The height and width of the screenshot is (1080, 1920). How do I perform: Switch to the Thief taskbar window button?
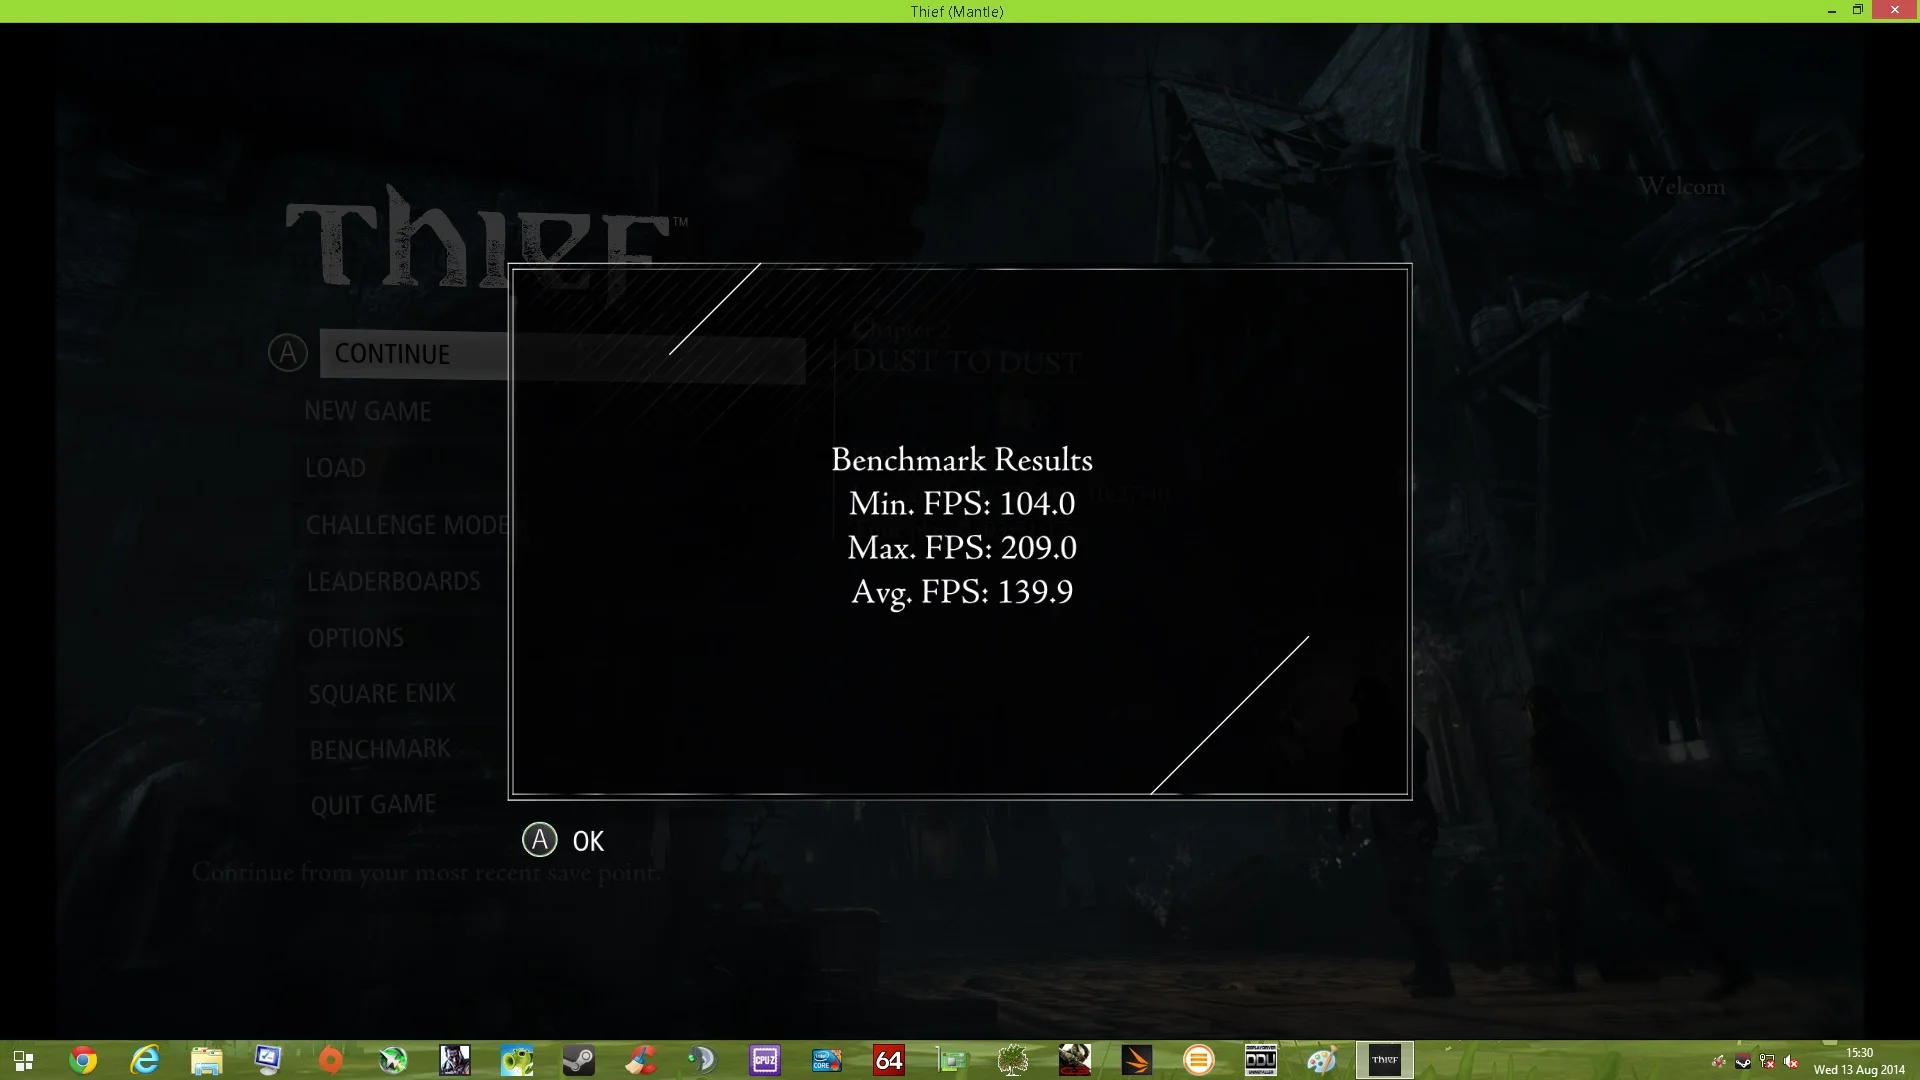[1385, 1060]
